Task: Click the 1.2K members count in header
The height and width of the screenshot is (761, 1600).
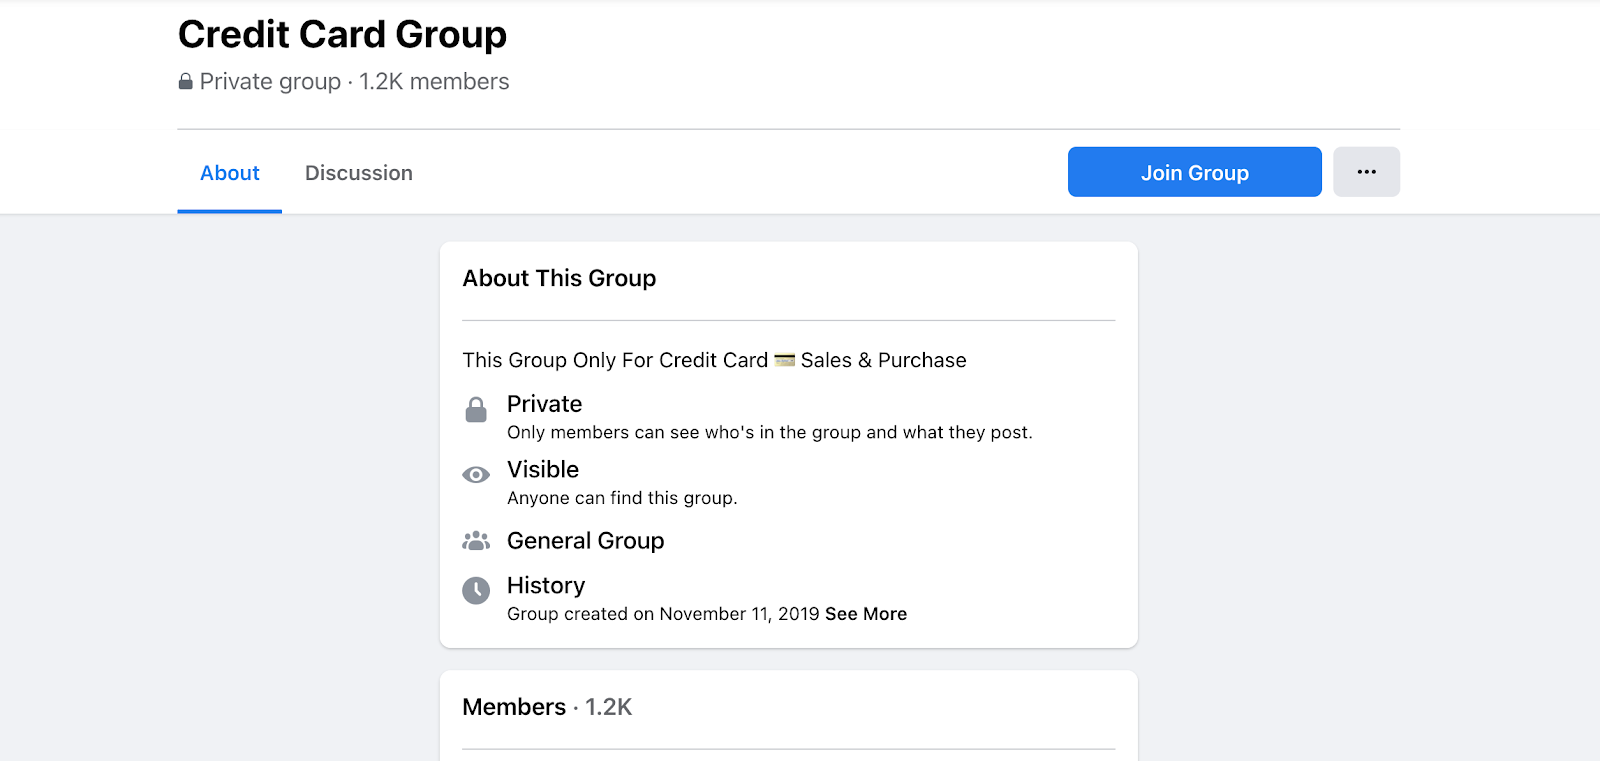Action: coord(434,82)
